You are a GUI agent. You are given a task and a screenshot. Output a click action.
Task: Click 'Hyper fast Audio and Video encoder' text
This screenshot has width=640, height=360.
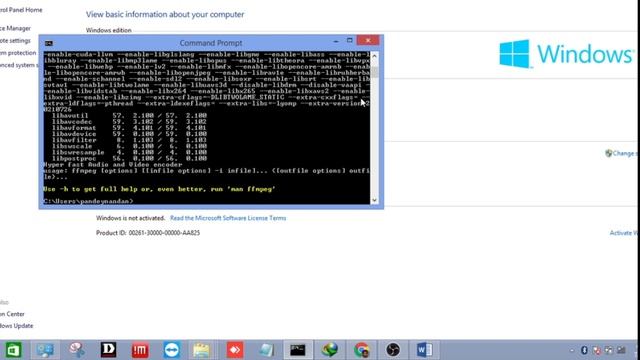click(x=113, y=164)
